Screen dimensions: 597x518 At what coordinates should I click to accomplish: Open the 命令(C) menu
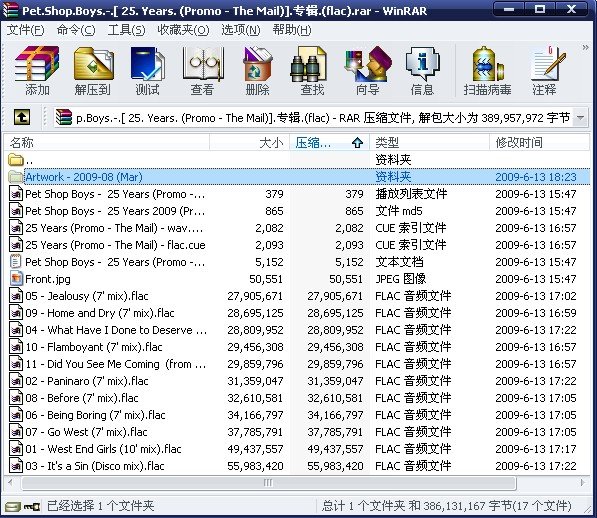[x=76, y=30]
